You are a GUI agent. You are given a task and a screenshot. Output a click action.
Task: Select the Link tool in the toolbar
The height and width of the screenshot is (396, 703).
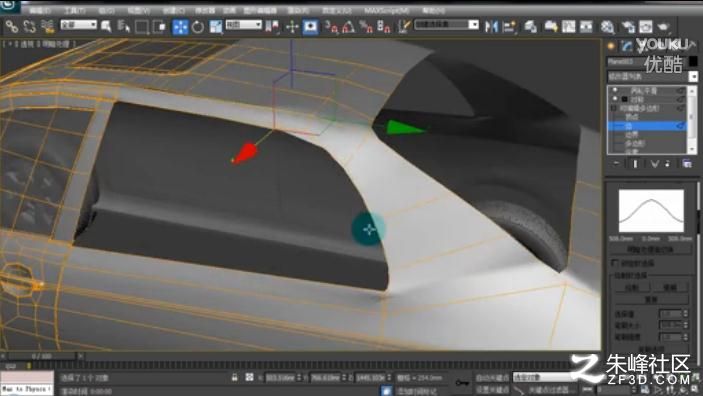pyautogui.click(x=12, y=27)
